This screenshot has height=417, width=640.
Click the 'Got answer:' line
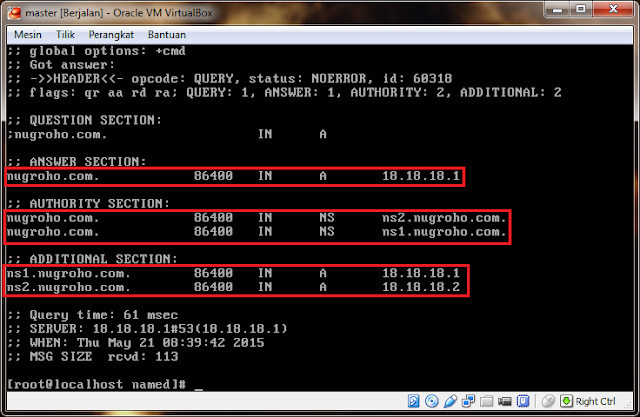(61, 65)
